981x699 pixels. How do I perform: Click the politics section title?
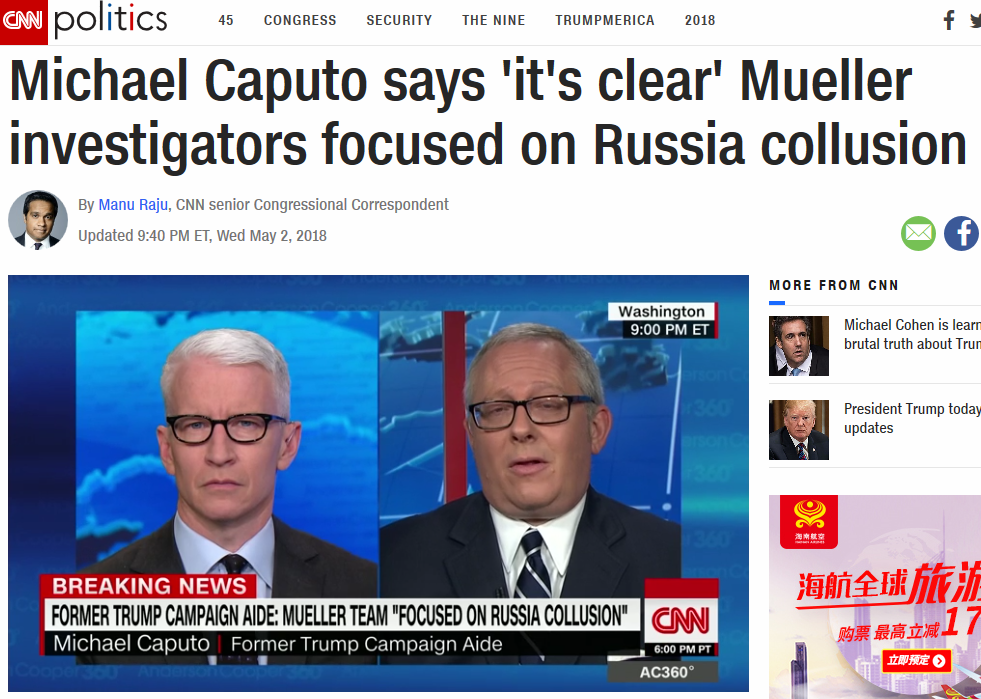point(111,21)
